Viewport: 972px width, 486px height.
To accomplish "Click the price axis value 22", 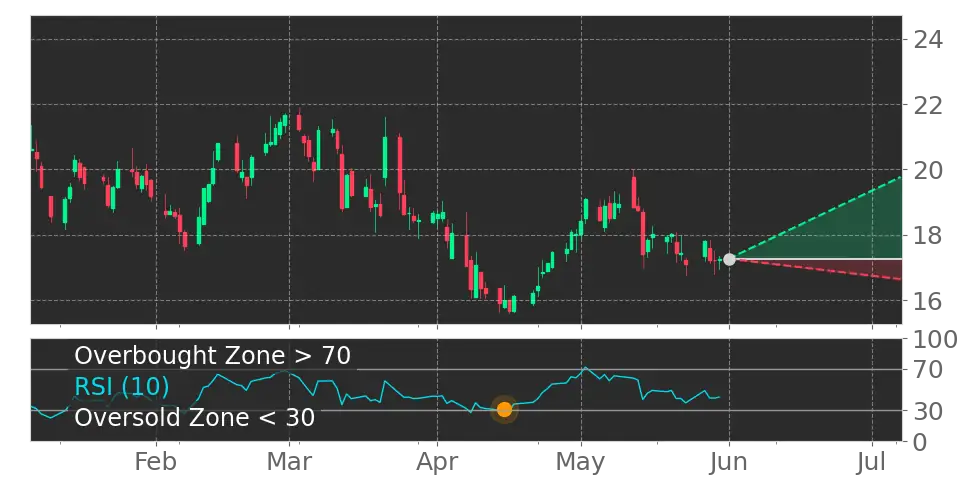I will [928, 105].
